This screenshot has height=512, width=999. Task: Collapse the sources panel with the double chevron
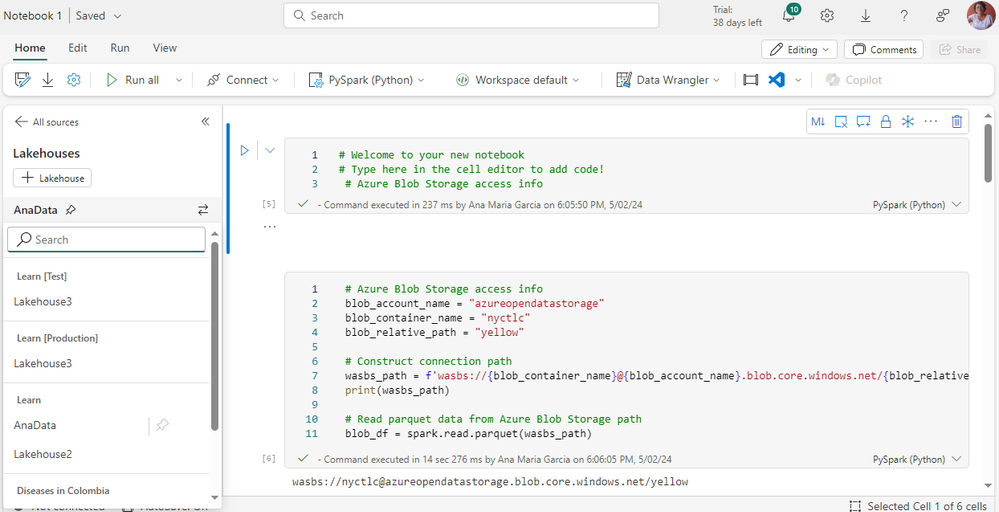pos(205,122)
